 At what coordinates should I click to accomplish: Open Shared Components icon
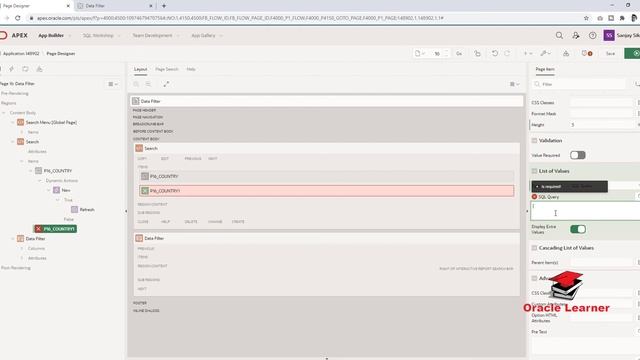click(x=566, y=53)
